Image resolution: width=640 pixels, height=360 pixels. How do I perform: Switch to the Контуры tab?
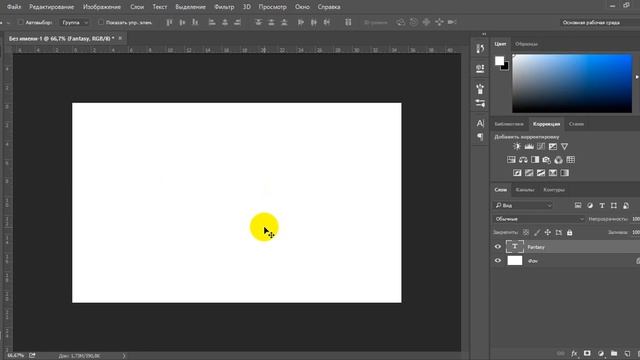tap(554, 190)
